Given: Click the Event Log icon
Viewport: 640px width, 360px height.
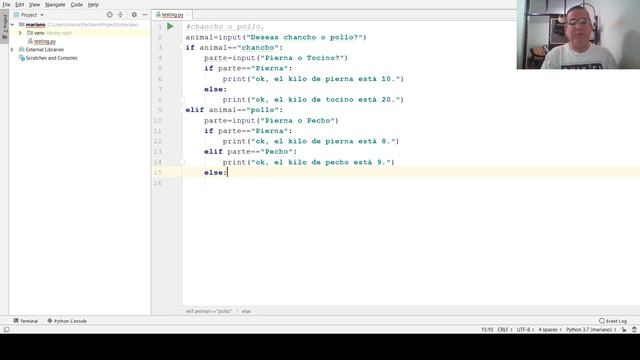Looking at the screenshot, I should [x=602, y=321].
